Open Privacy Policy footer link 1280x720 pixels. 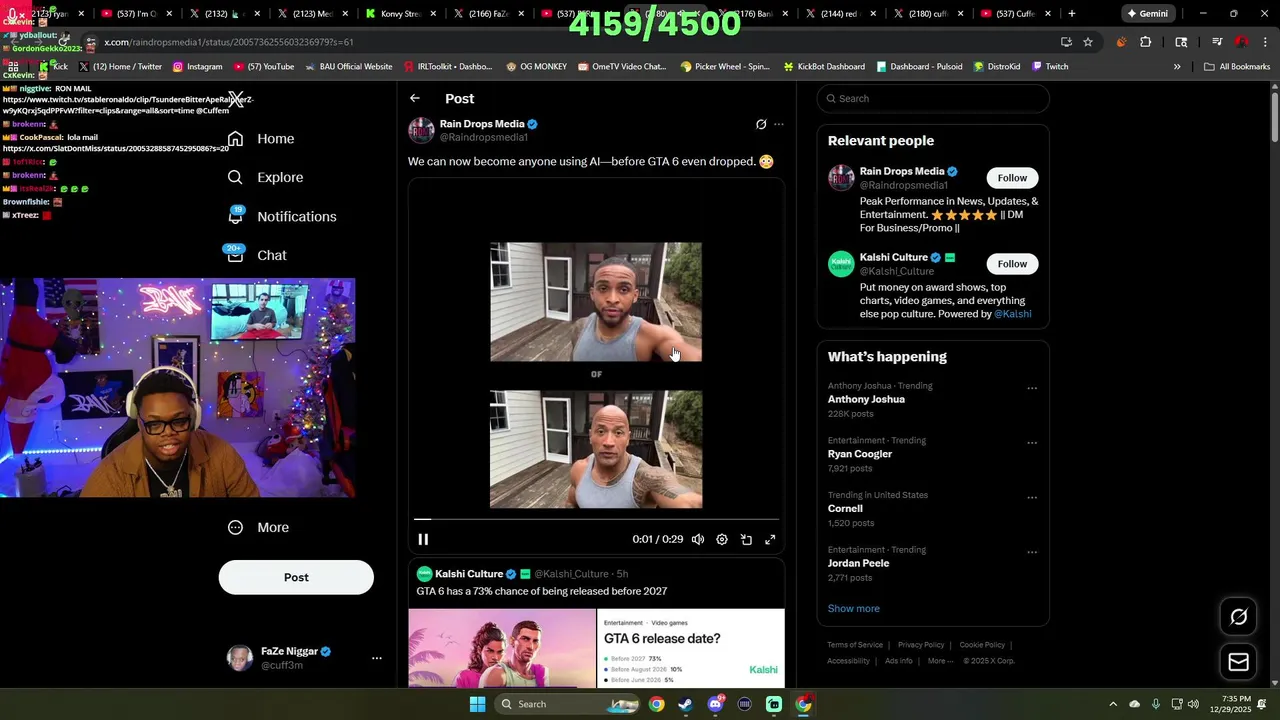click(x=921, y=645)
